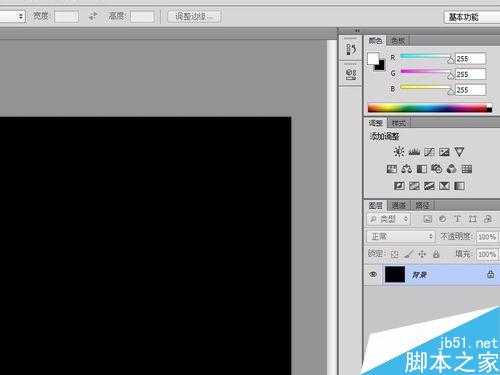Click the 不透明度 opacity 100% field
This screenshot has height=375, width=500.
point(487,237)
